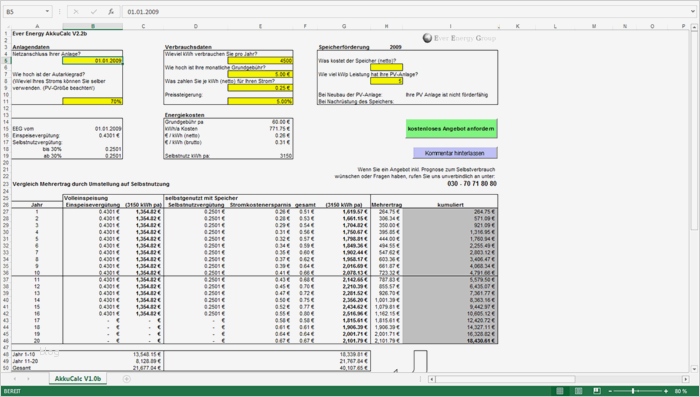Select the yellow kWp Leistung cell
This screenshot has height=397, width=700.
pos(386,81)
